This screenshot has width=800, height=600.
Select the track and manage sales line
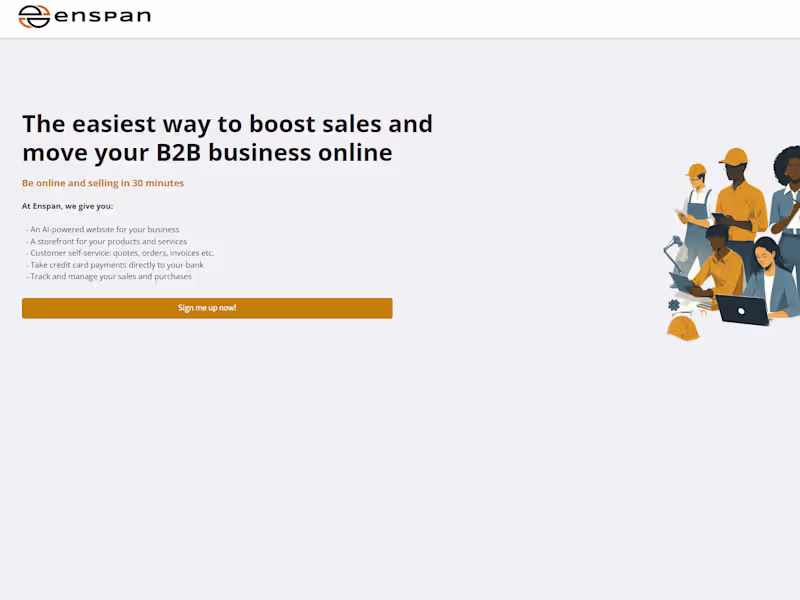[108, 277]
